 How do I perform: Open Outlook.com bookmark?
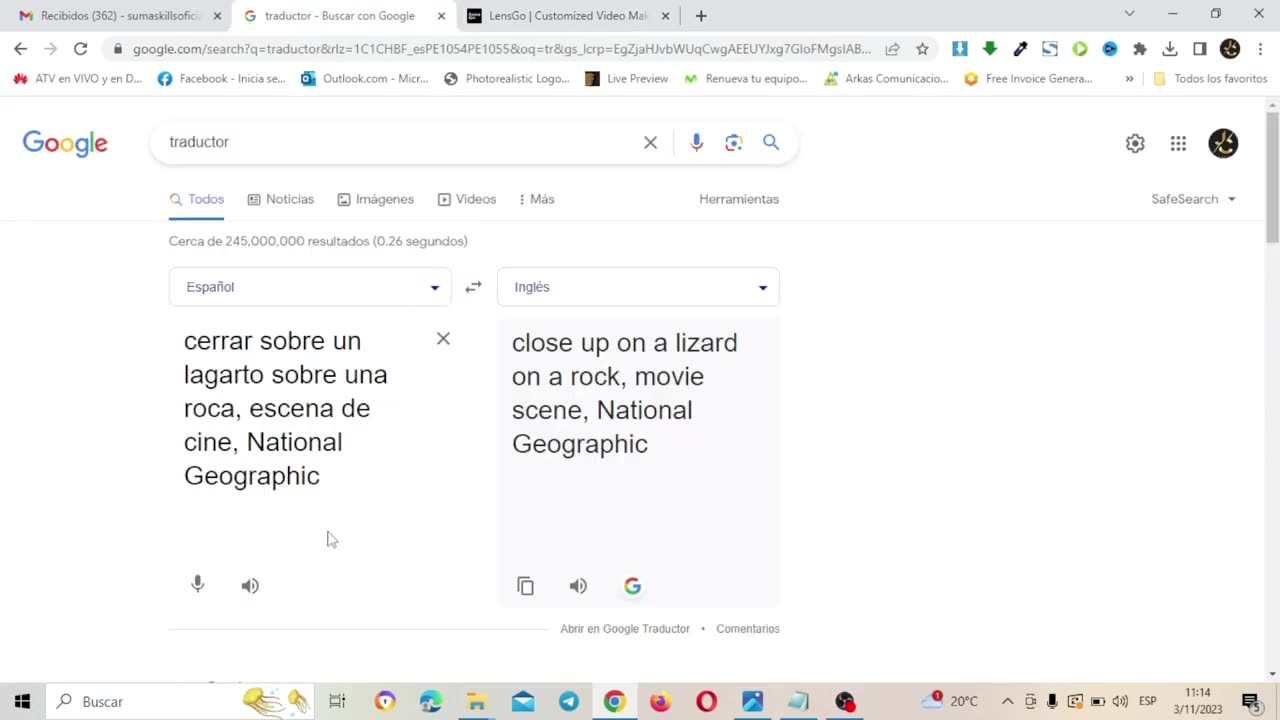pyautogui.click(x=364, y=78)
